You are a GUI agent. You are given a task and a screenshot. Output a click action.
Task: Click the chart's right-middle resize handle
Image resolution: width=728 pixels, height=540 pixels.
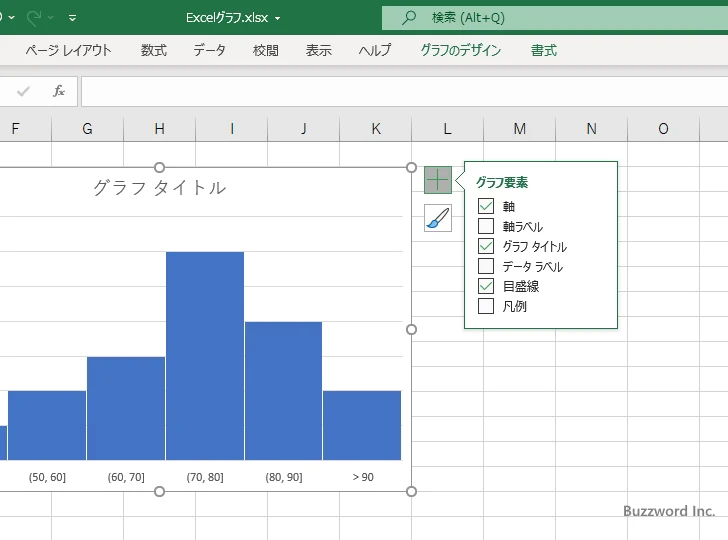(x=411, y=329)
